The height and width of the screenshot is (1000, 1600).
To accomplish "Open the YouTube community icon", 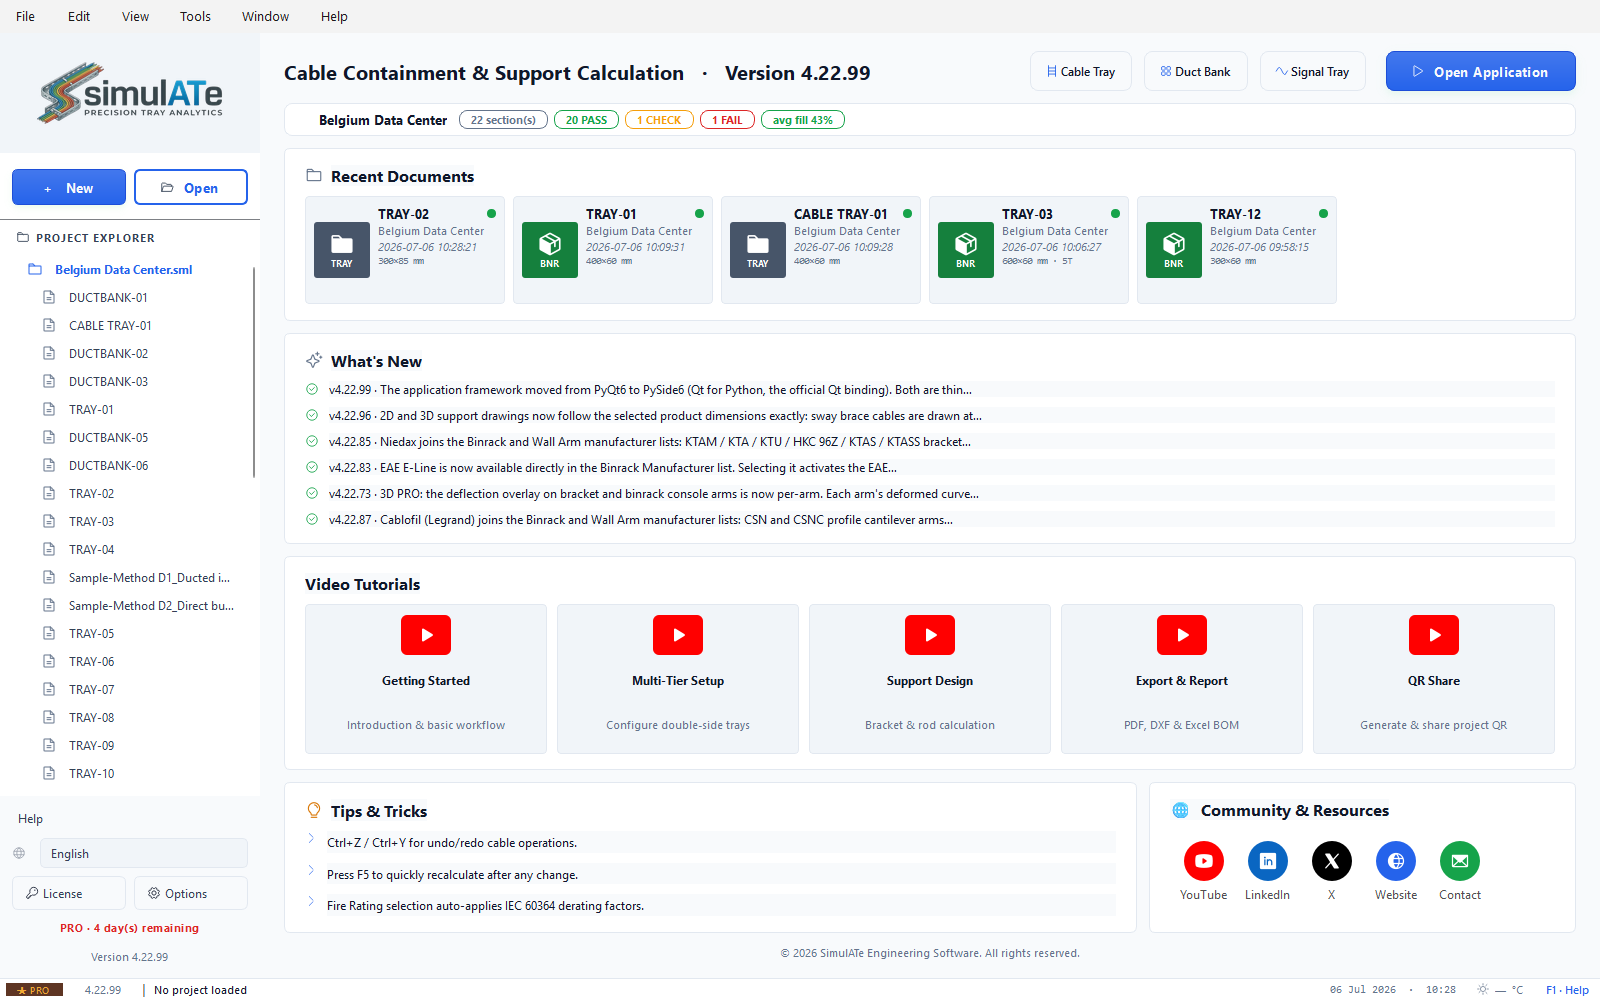I will [1204, 861].
